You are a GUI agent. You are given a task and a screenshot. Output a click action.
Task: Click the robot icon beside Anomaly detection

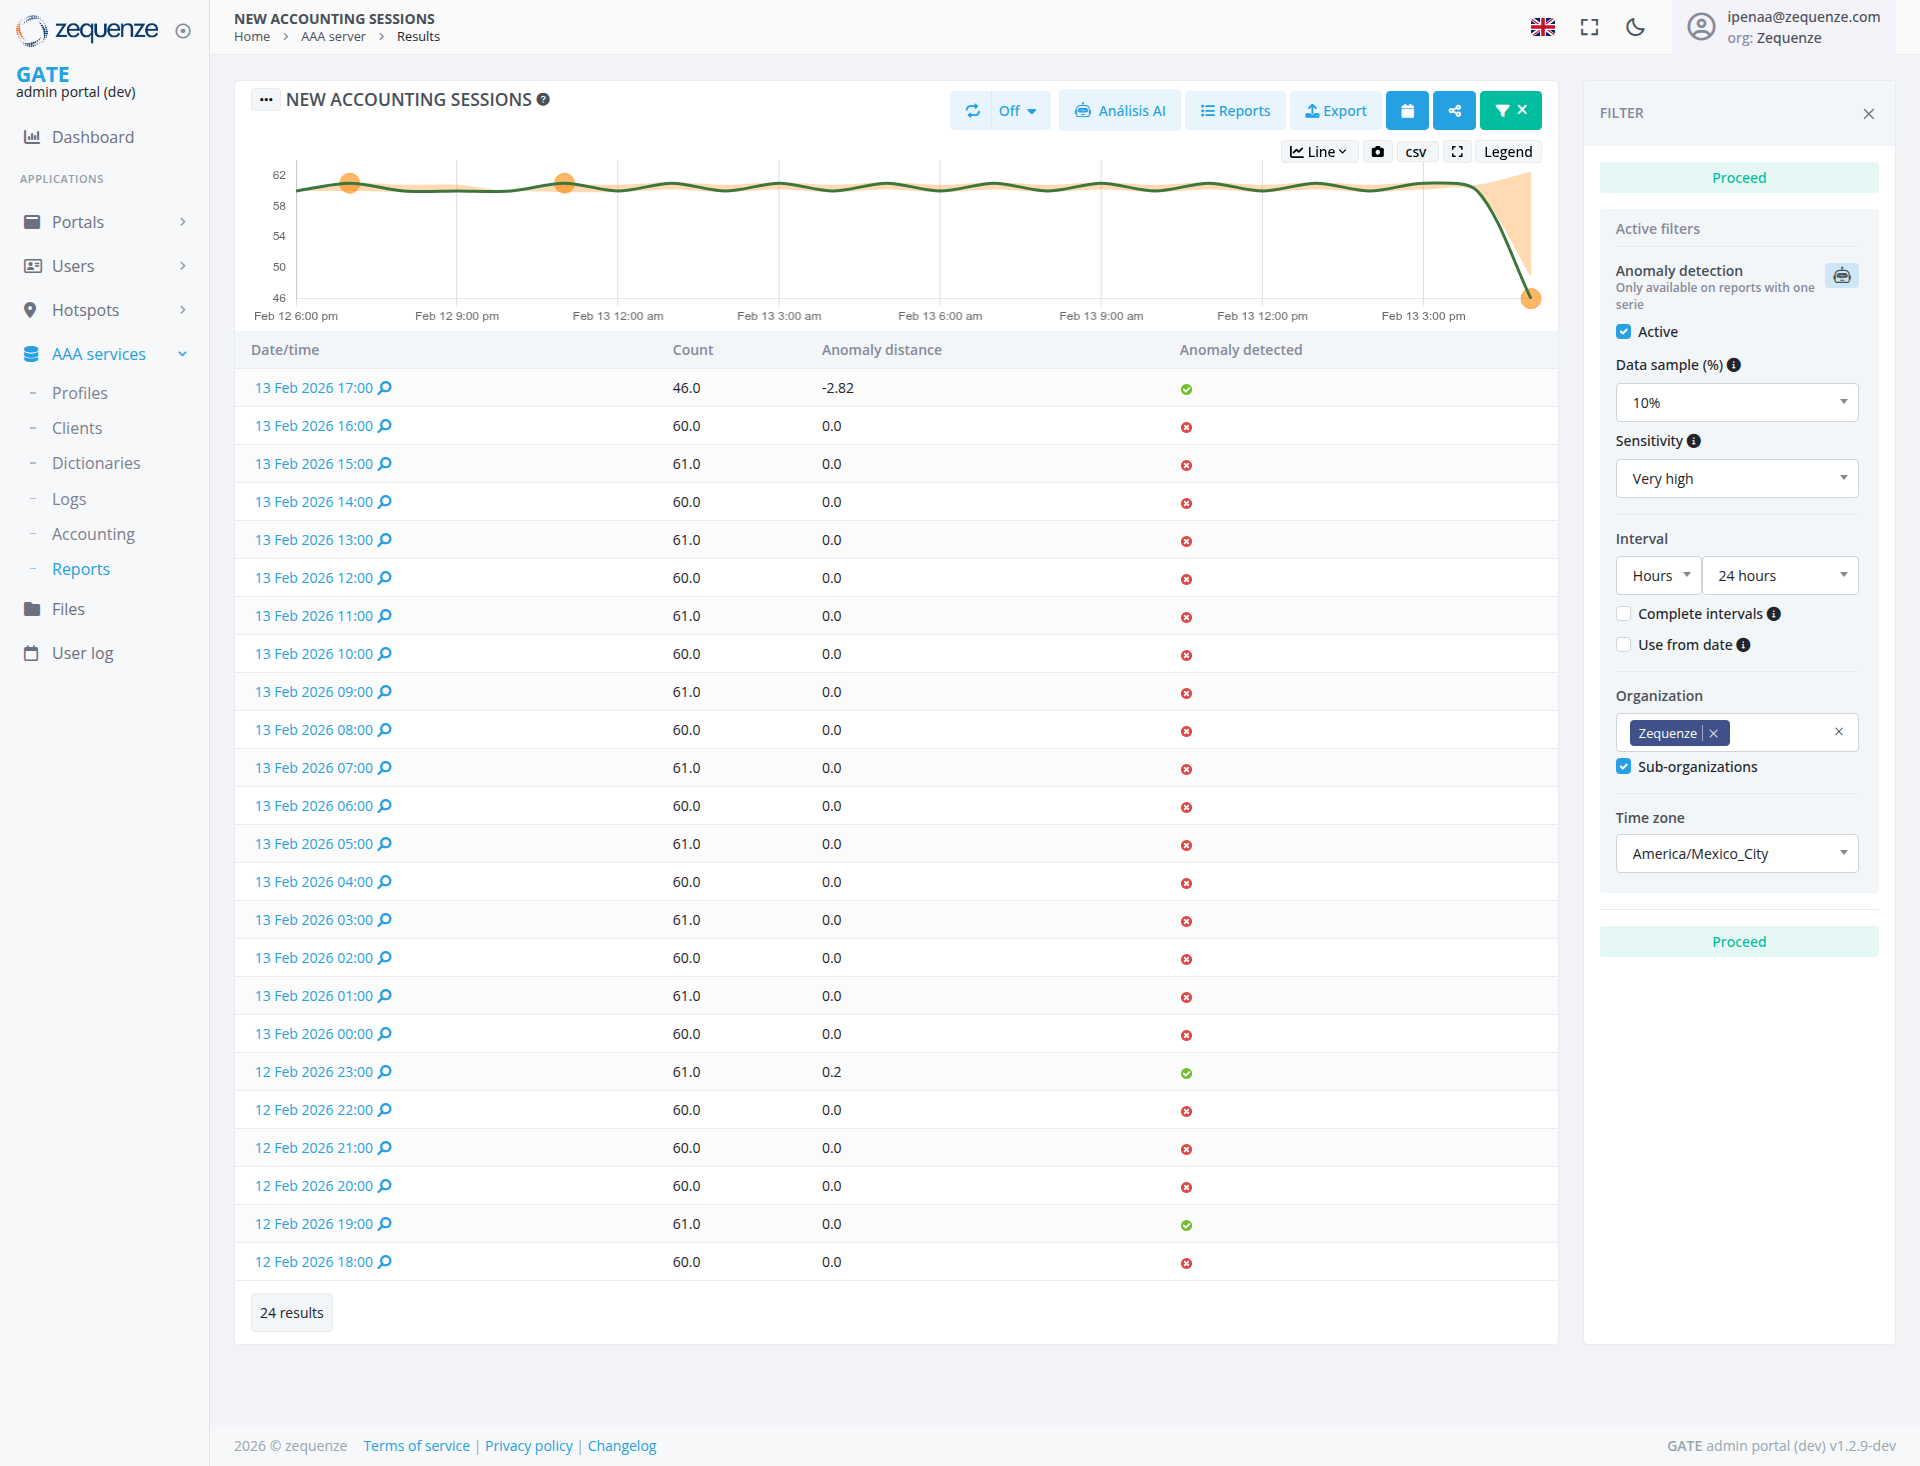point(1842,275)
